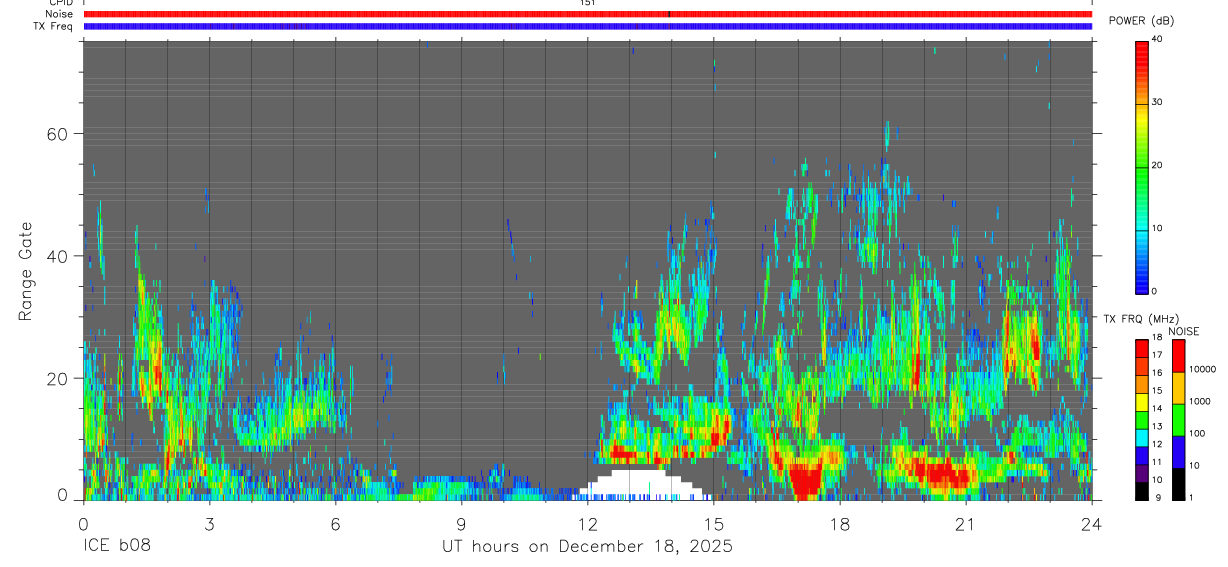1228x567 pixels.
Task: Click the "17" label on the TX FRQ scale
Action: click(x=1157, y=355)
